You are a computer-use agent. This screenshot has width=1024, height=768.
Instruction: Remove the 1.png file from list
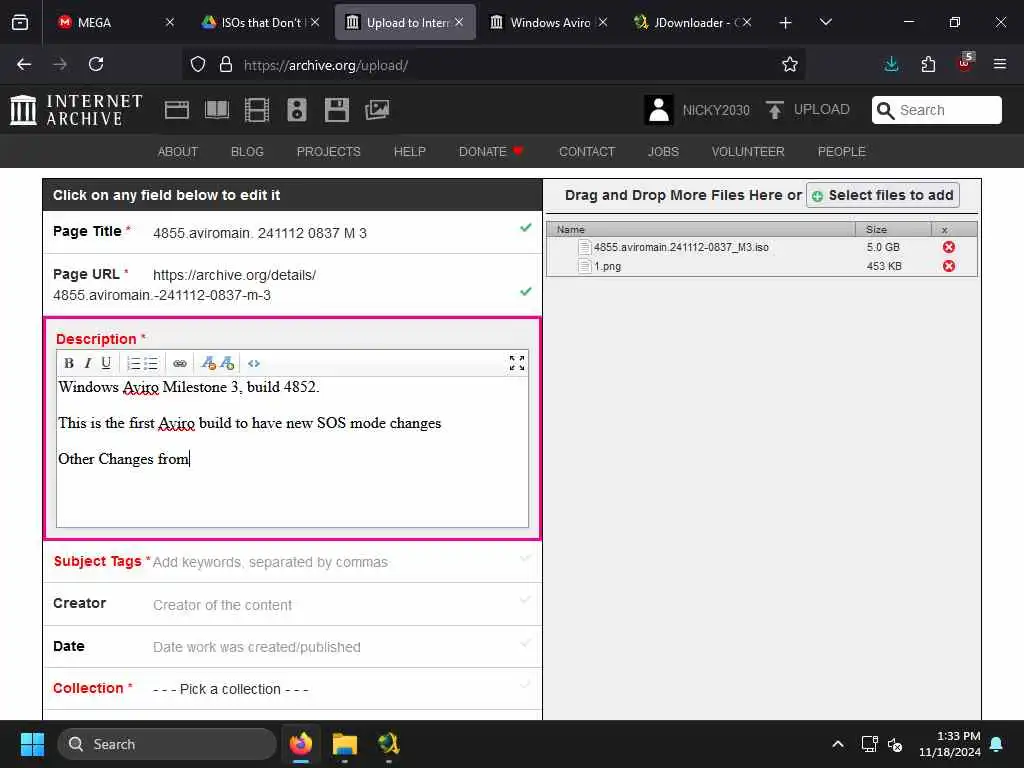coord(949,266)
